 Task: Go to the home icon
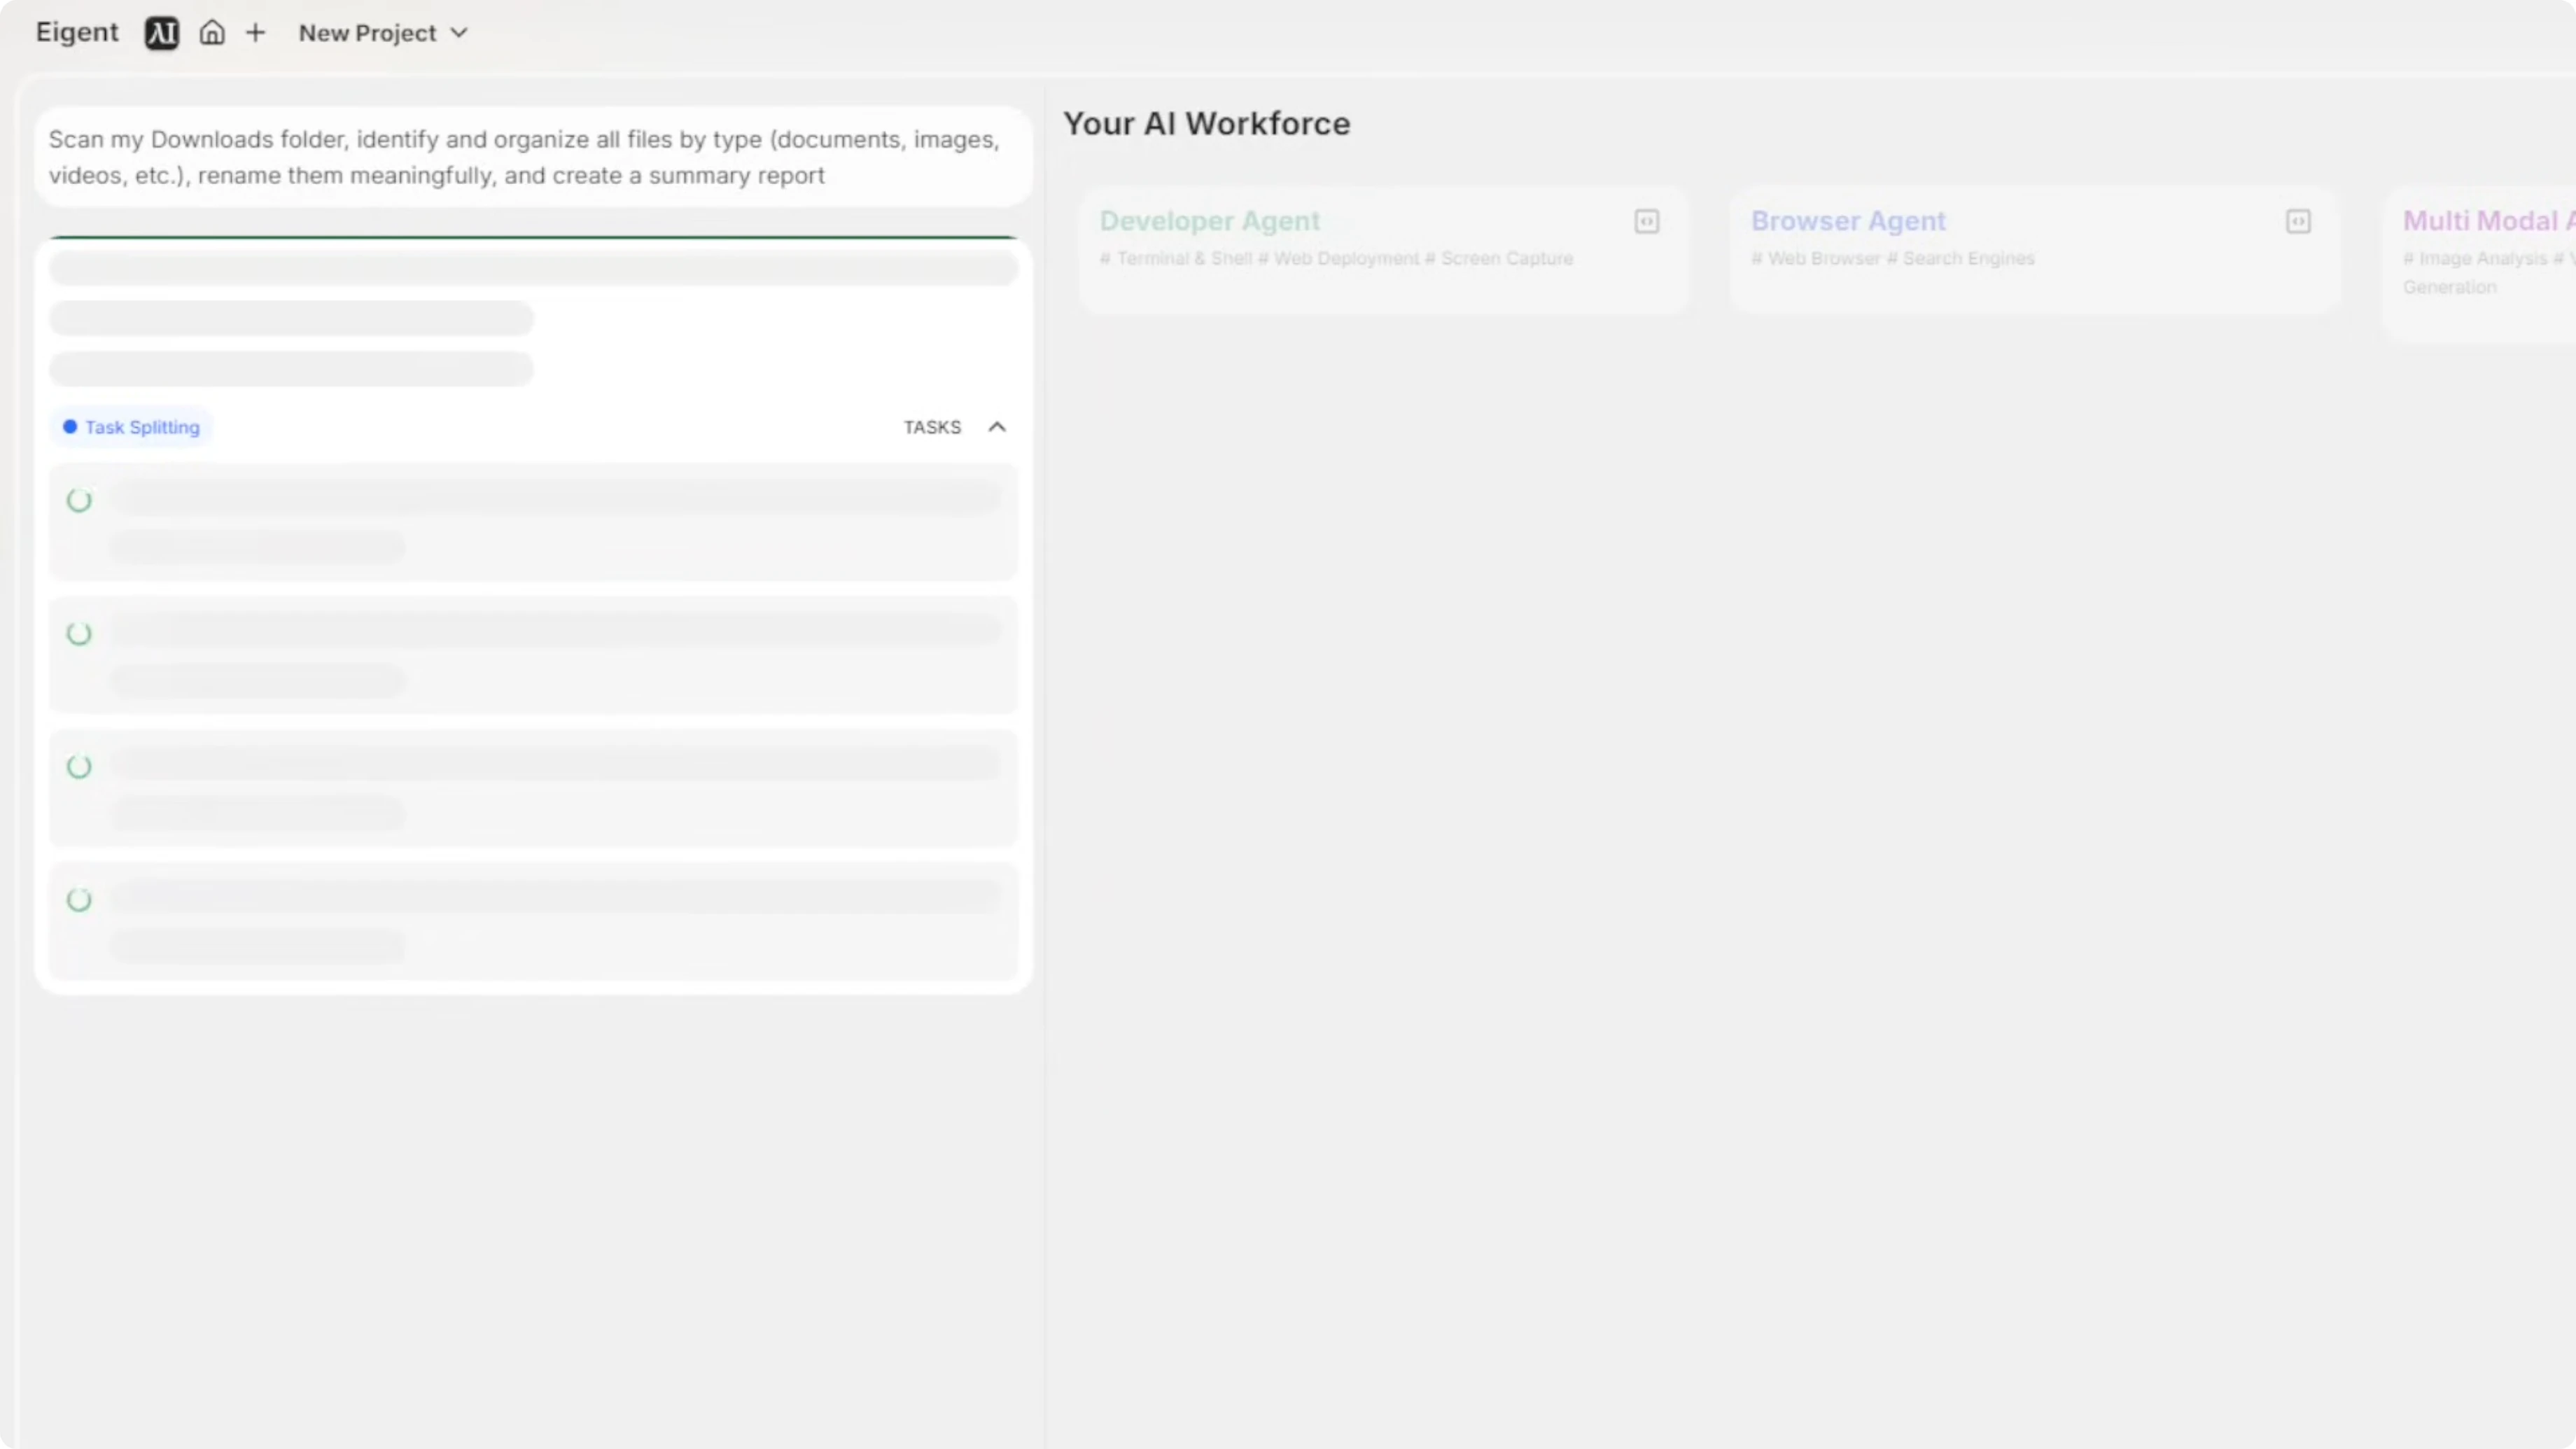[212, 33]
